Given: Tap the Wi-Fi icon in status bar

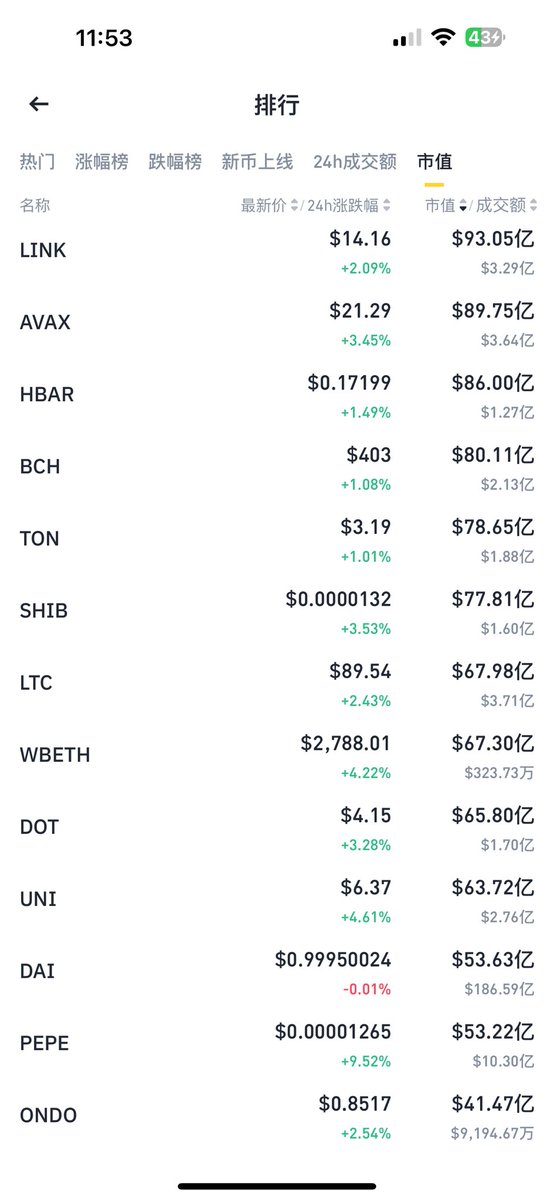Looking at the screenshot, I should [441, 38].
